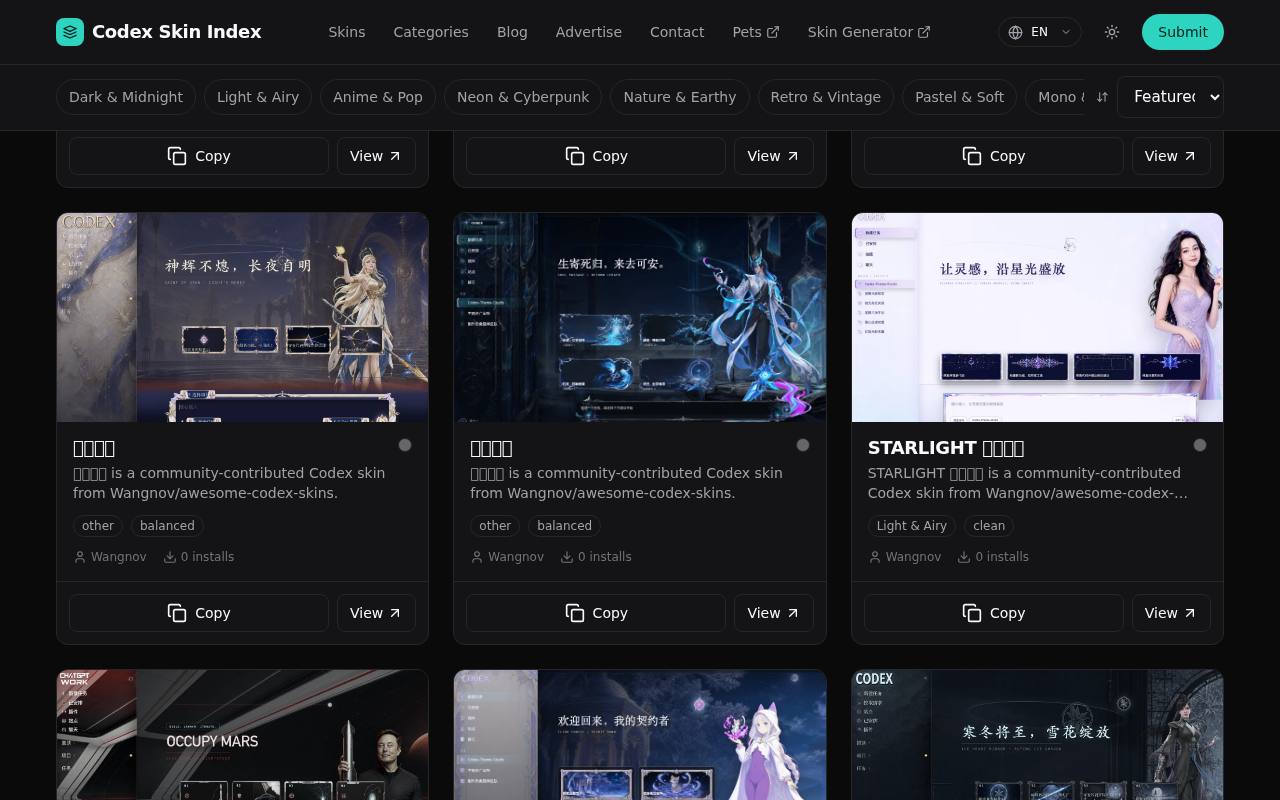1280x800 pixels.
Task: Open the Contact nav link
Action: point(677,32)
